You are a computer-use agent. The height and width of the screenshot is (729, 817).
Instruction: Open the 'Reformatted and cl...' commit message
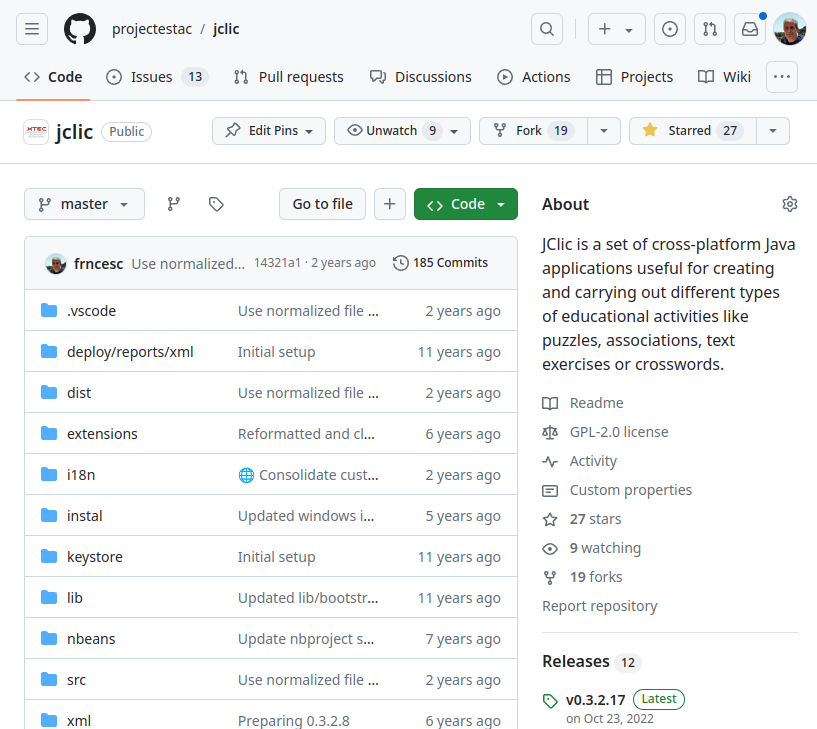(x=306, y=434)
